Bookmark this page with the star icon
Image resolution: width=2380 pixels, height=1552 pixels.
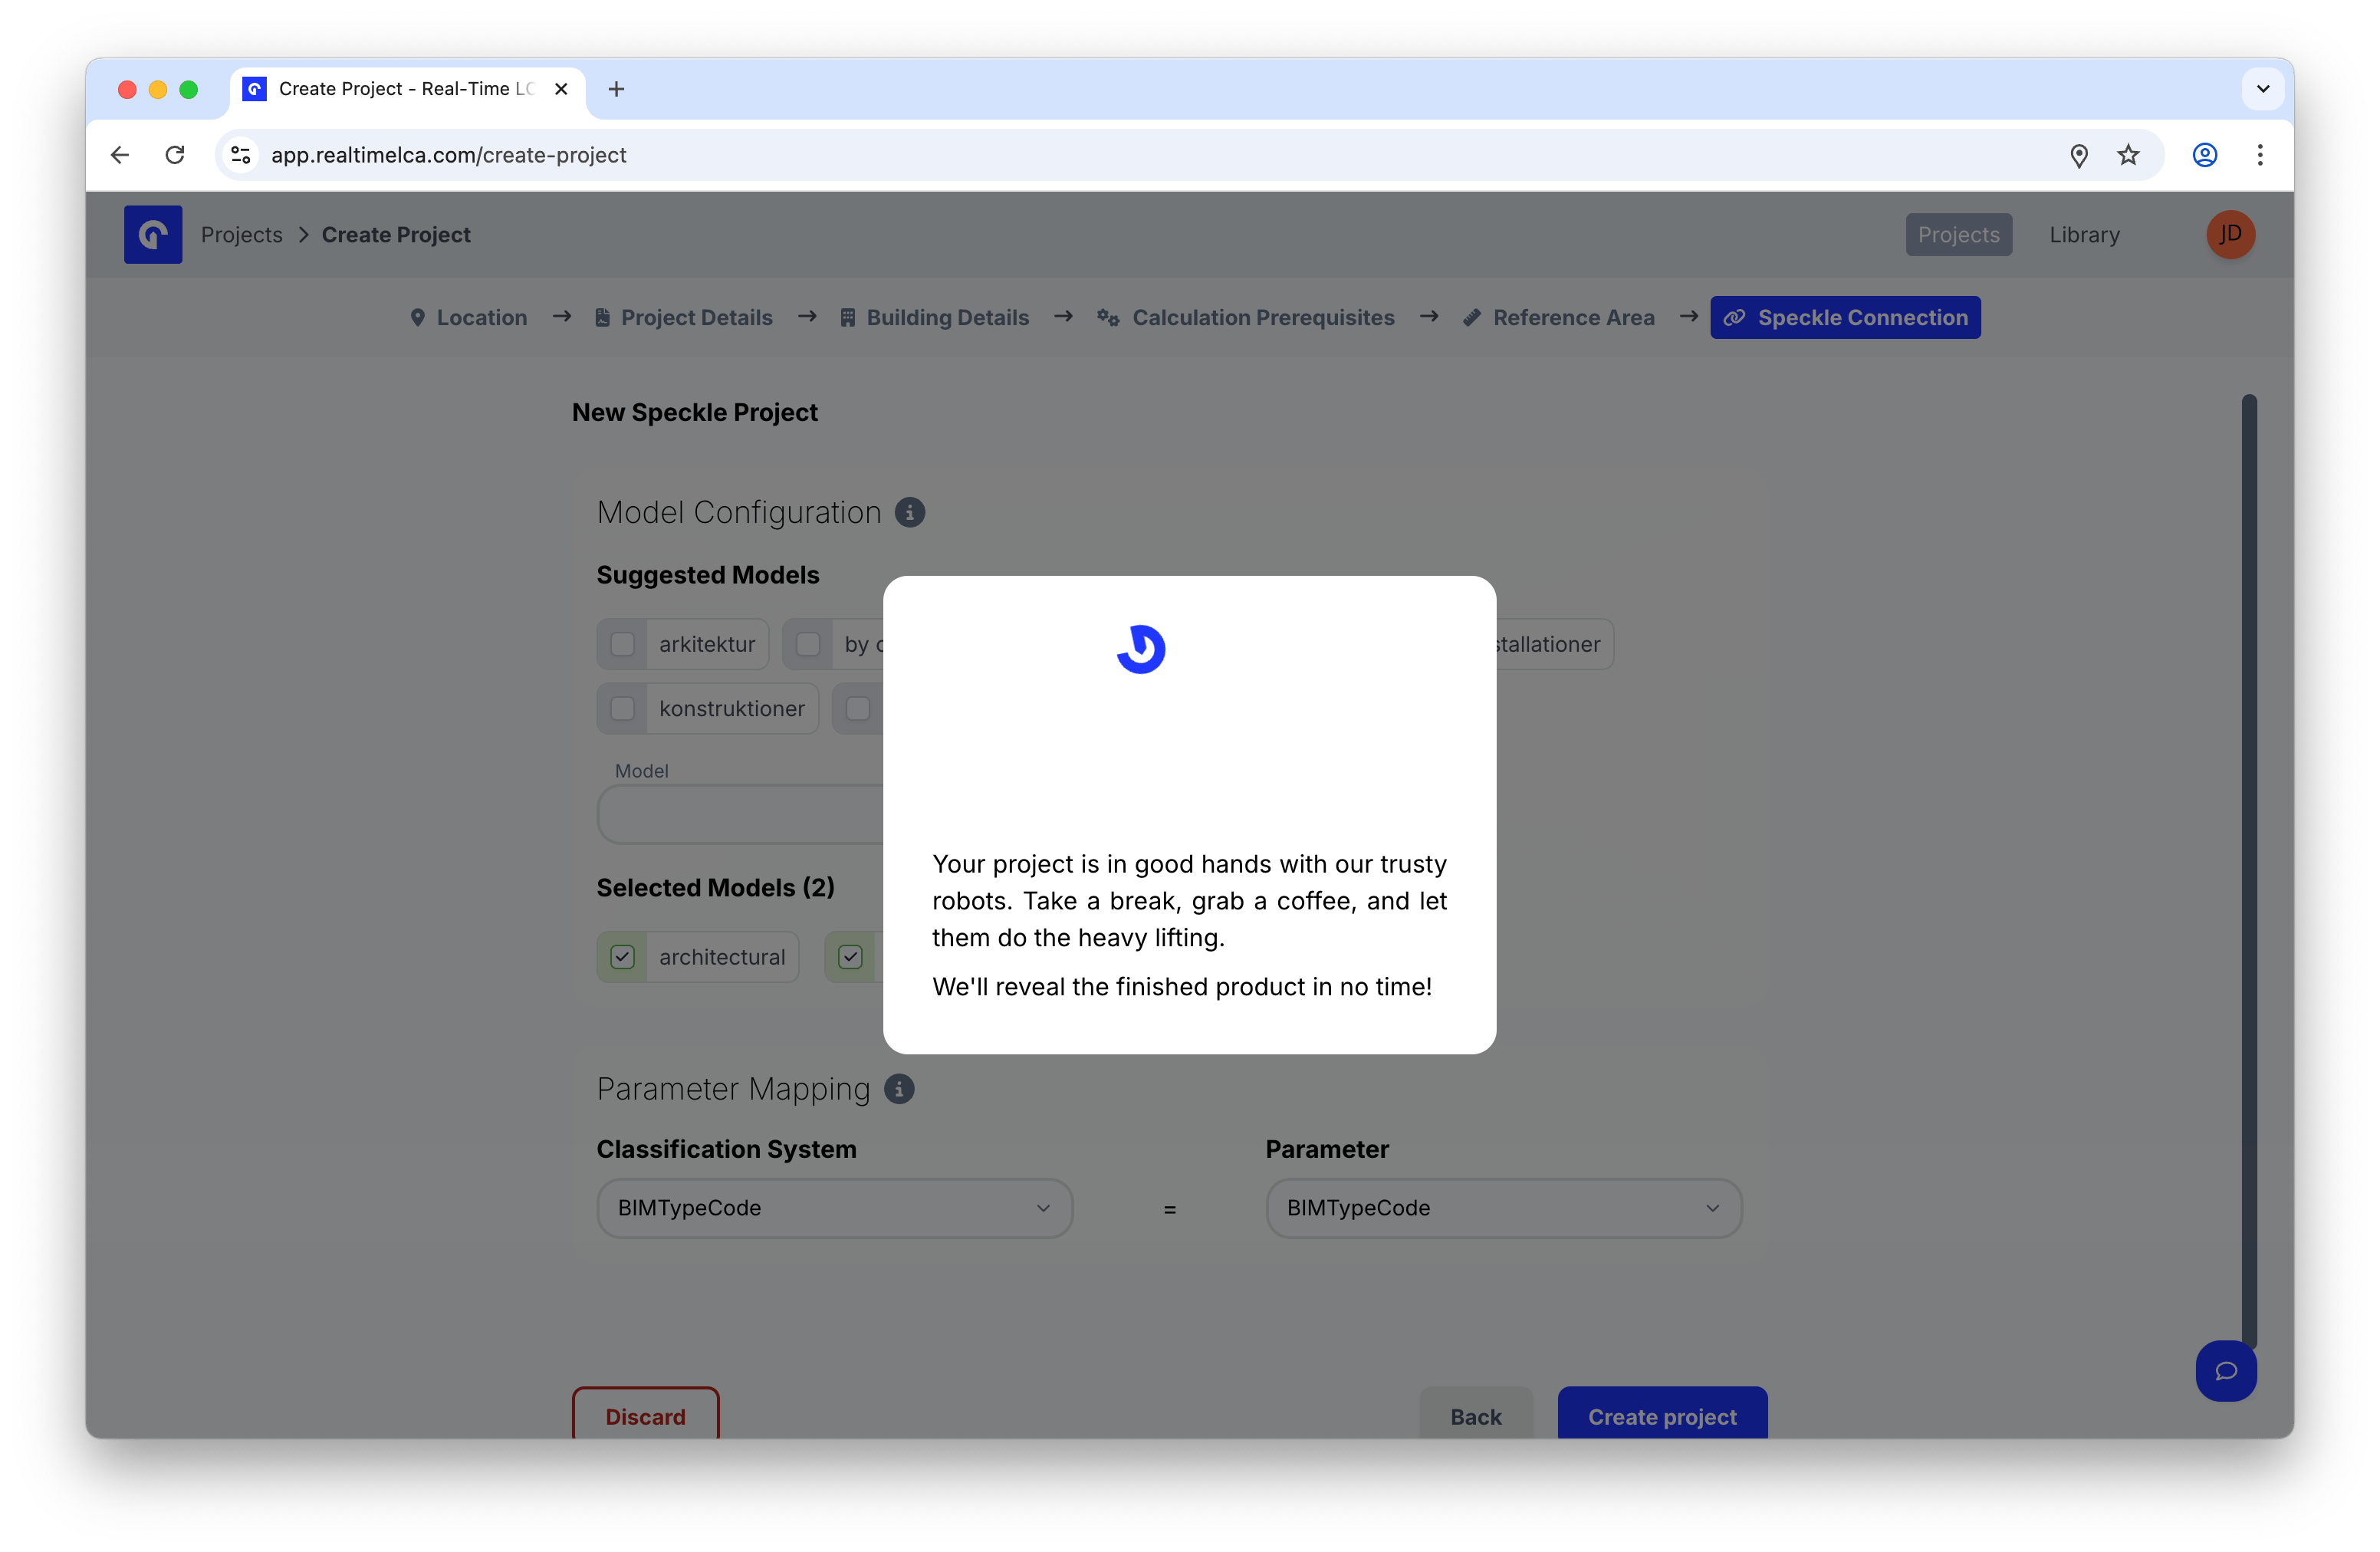click(2128, 155)
